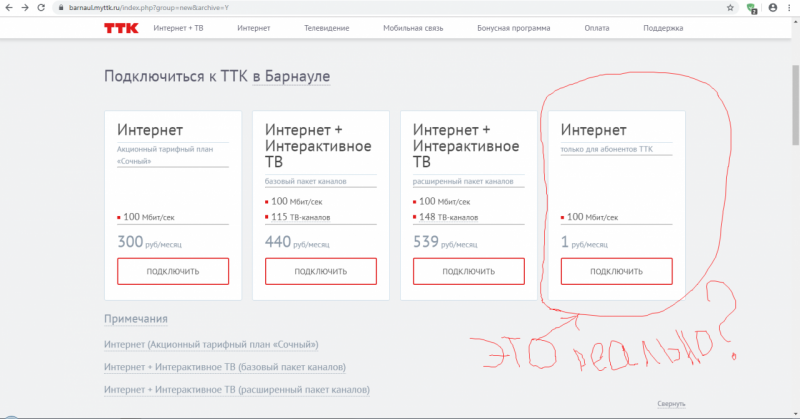This screenshot has height=419, width=800.
Task: Click the 115 ТВ-каналов feature text
Action: [301, 217]
